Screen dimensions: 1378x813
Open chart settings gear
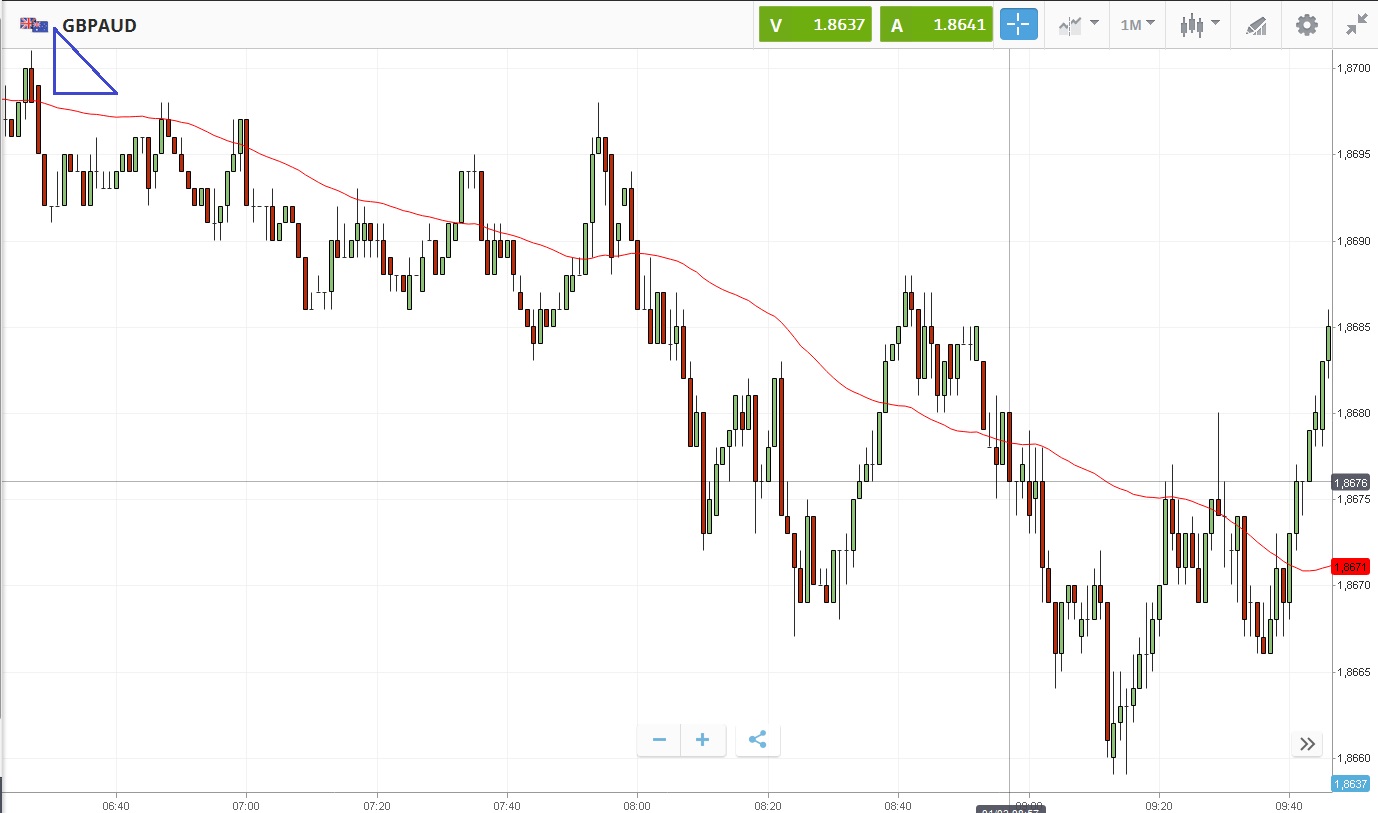click(1307, 25)
